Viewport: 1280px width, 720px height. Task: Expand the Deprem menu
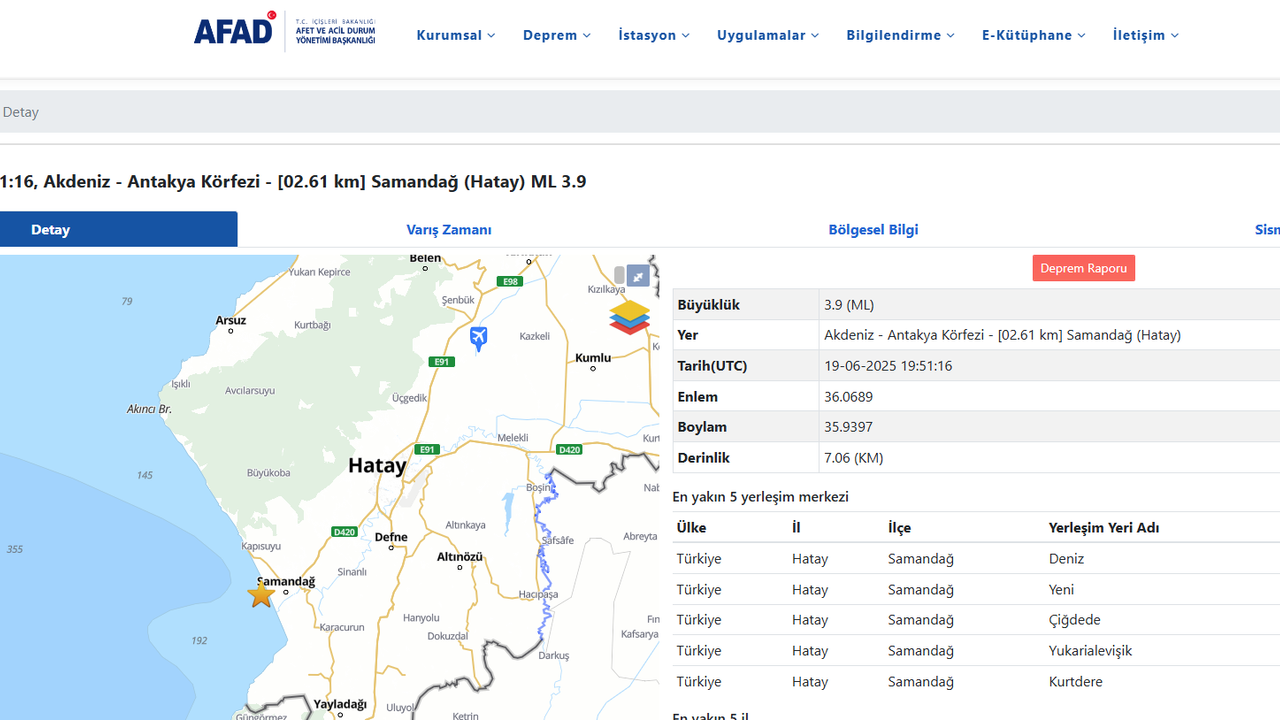tap(557, 35)
